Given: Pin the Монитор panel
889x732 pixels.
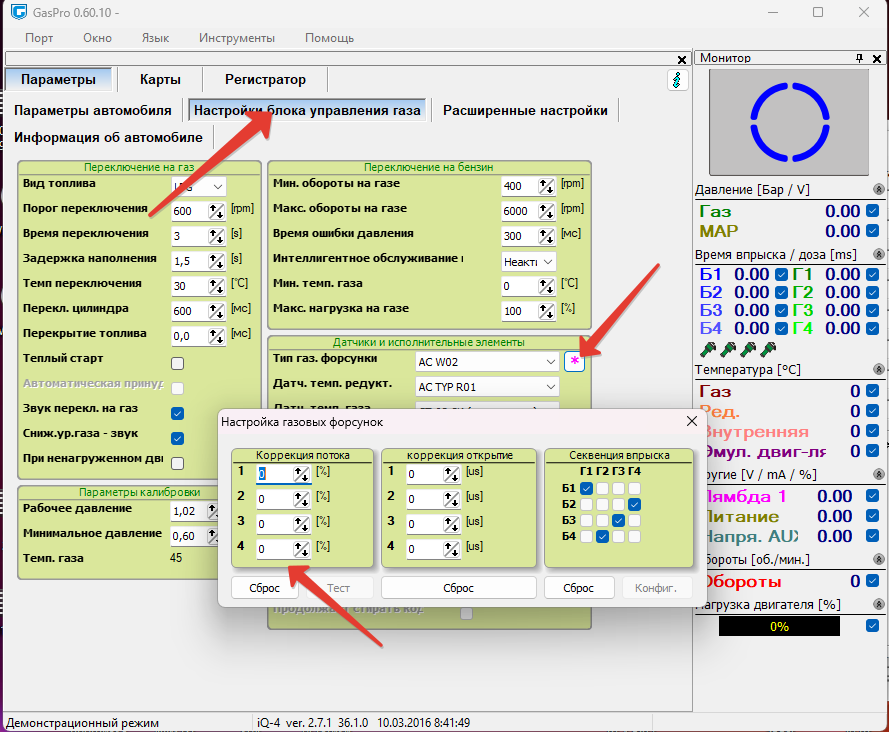Looking at the screenshot, I should 860,58.
